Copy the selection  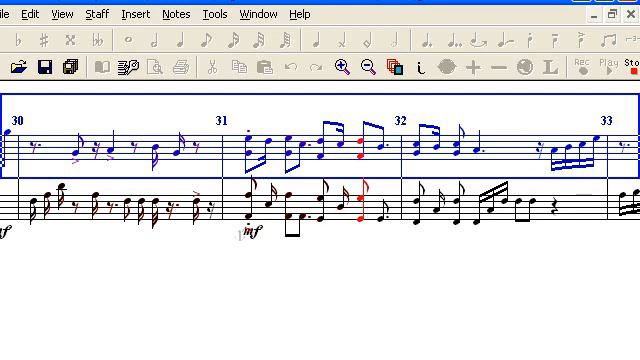pyautogui.click(x=239, y=67)
